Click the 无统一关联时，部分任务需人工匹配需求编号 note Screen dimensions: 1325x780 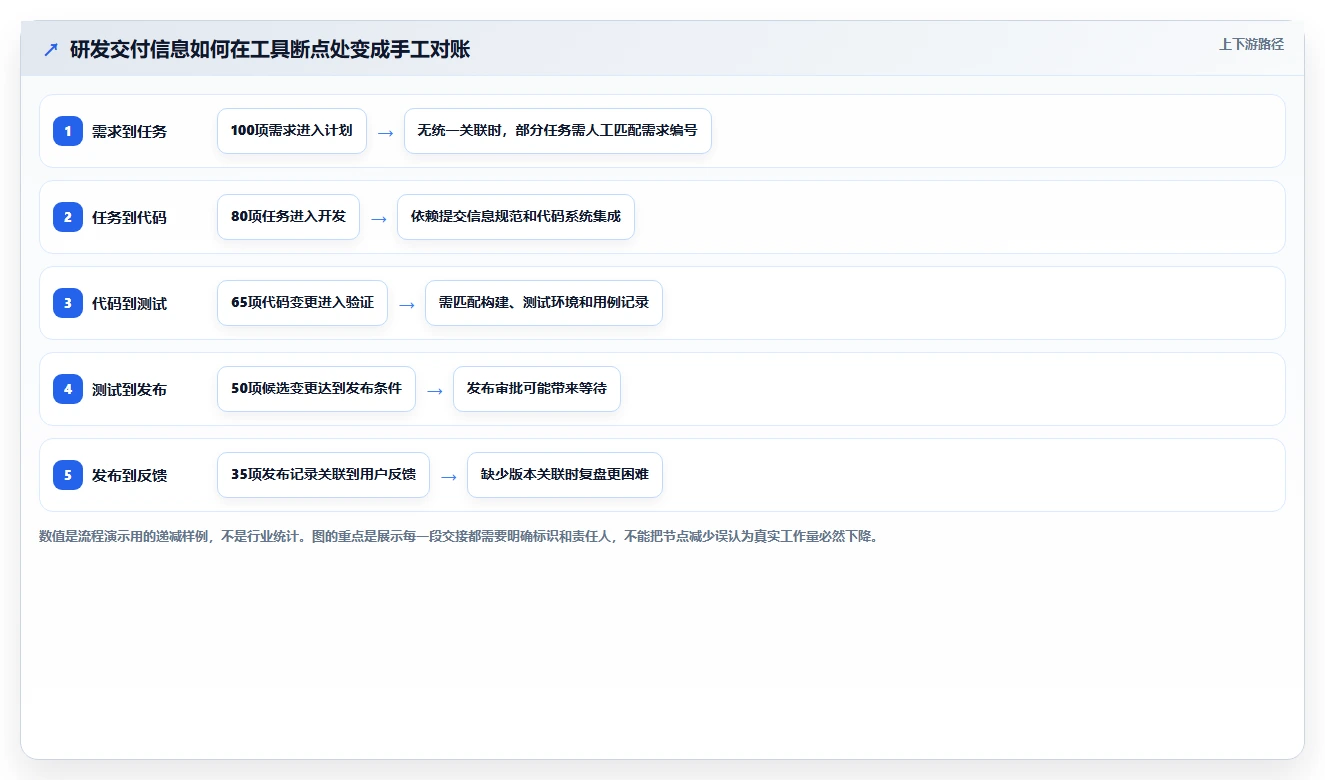(x=558, y=131)
